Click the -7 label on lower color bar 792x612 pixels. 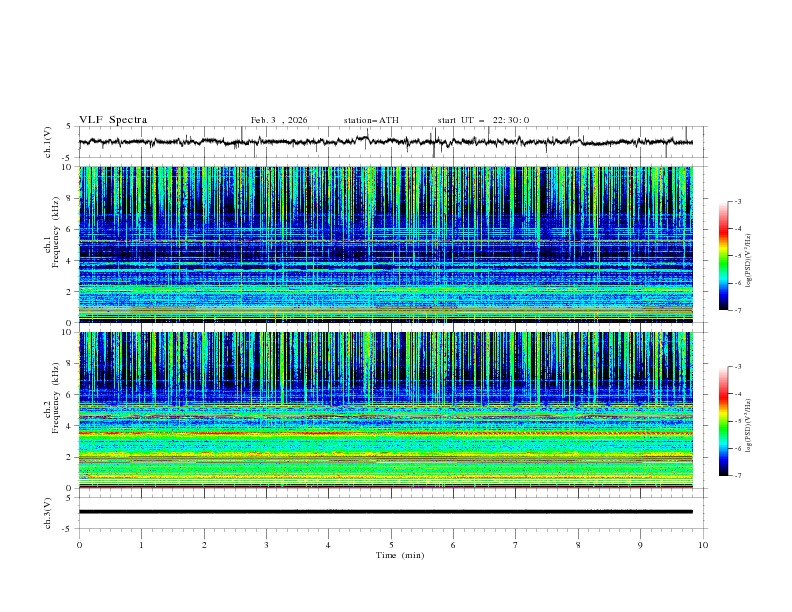(x=737, y=476)
